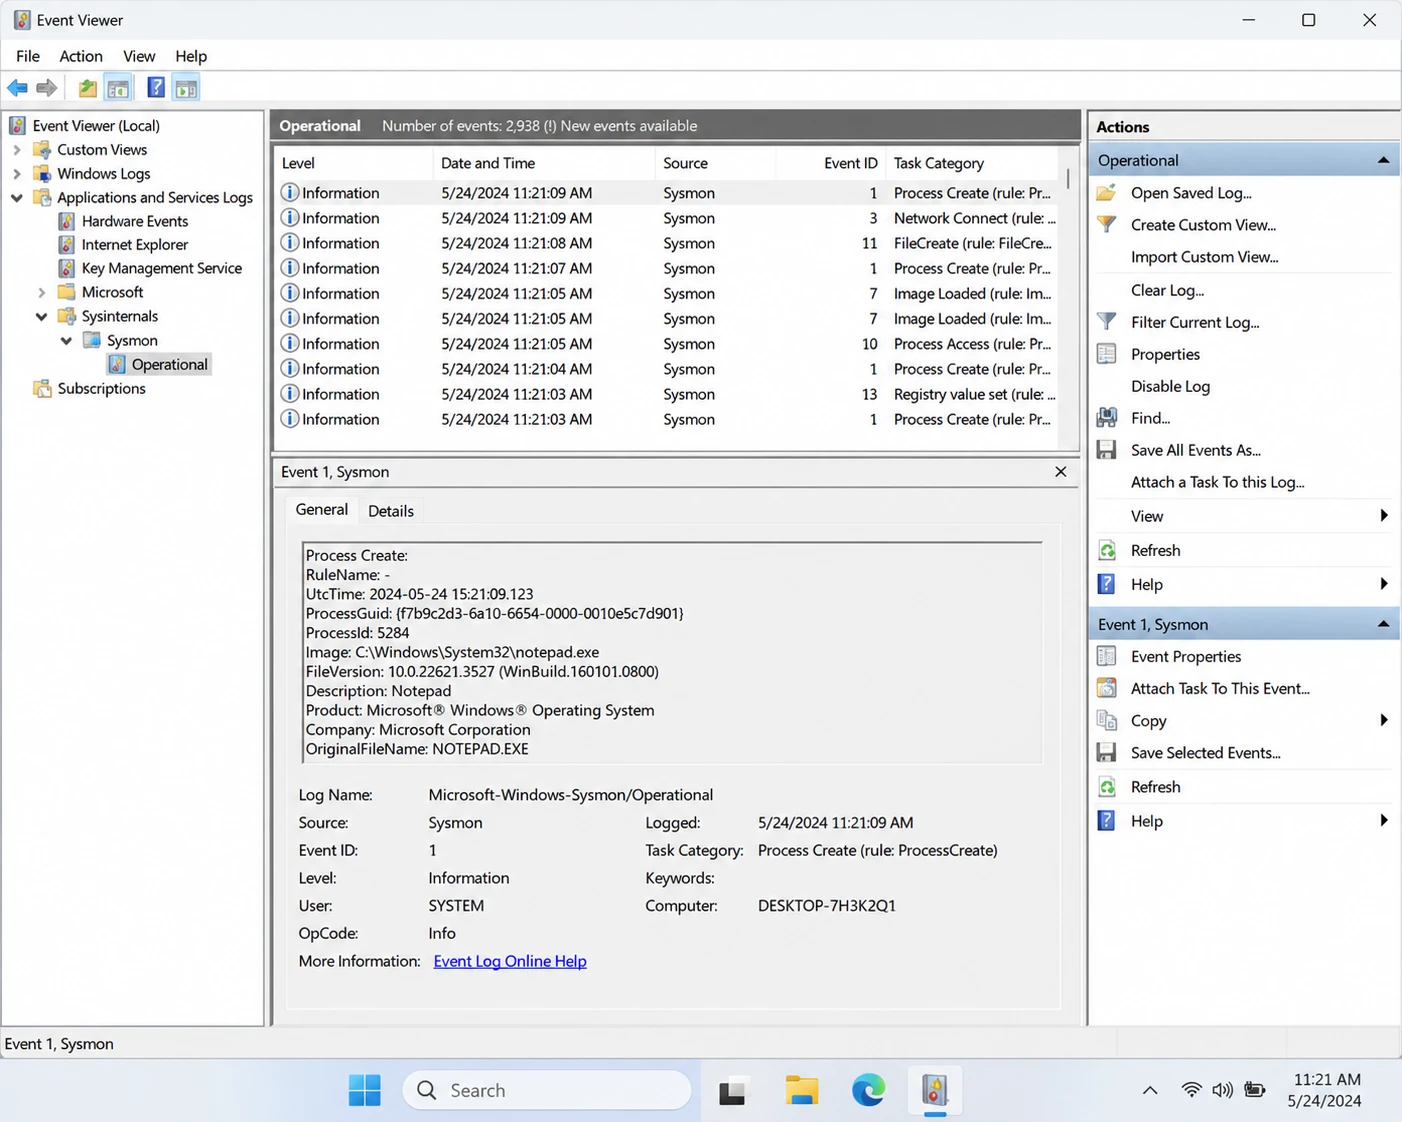Show hidden tray icons chevron
Viewport: 1402px width, 1122px height.
(x=1150, y=1091)
